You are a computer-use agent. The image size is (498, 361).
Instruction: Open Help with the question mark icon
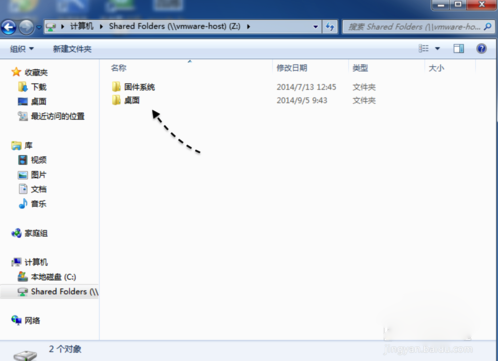pyautogui.click(x=481, y=49)
